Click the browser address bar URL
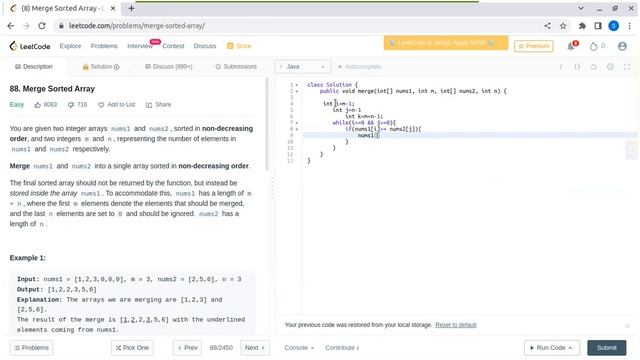Image resolution: width=640 pixels, height=360 pixels. coord(137,26)
